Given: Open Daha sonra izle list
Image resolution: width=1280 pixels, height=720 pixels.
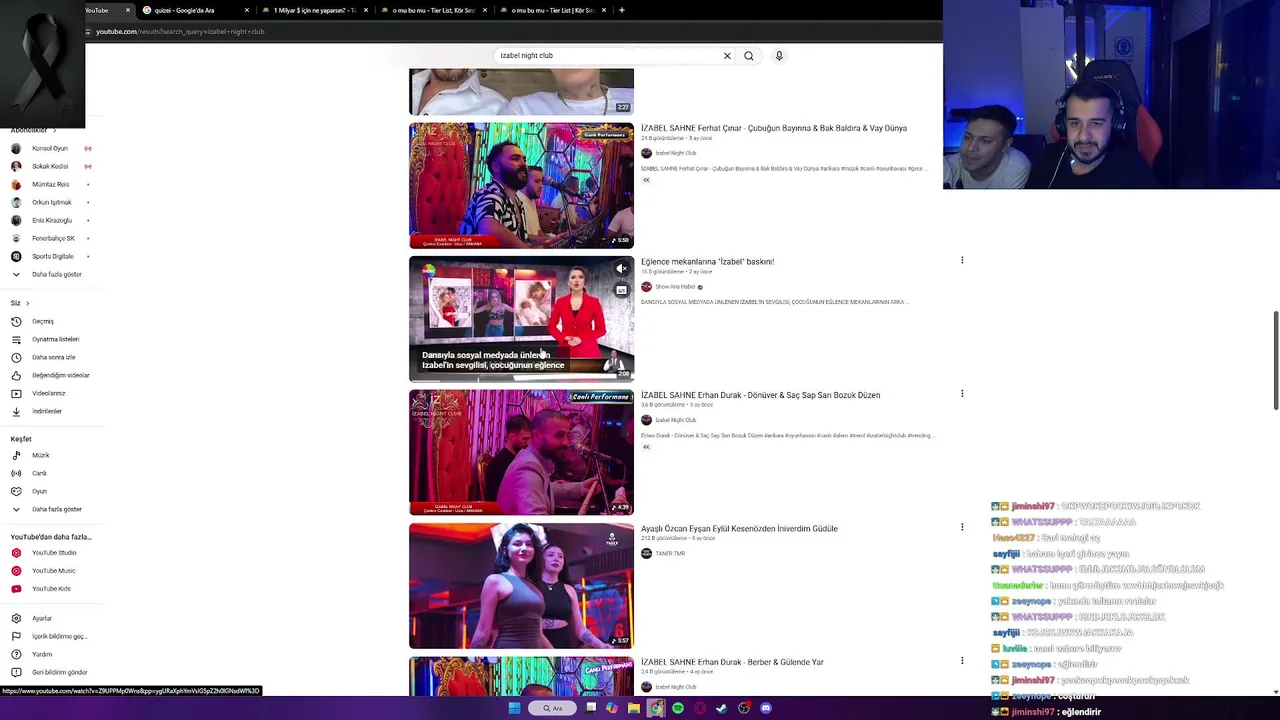Looking at the screenshot, I should point(53,357).
